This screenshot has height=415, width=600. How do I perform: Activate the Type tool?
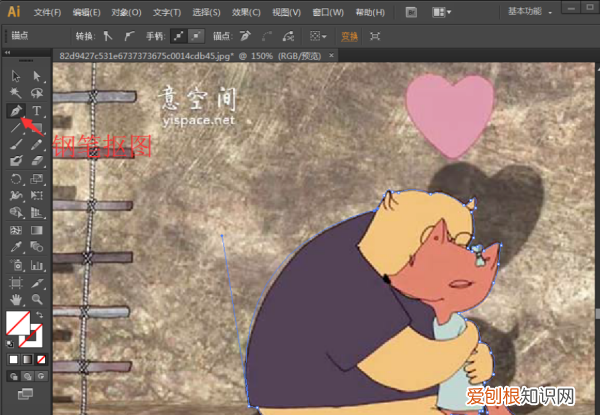tap(36, 110)
